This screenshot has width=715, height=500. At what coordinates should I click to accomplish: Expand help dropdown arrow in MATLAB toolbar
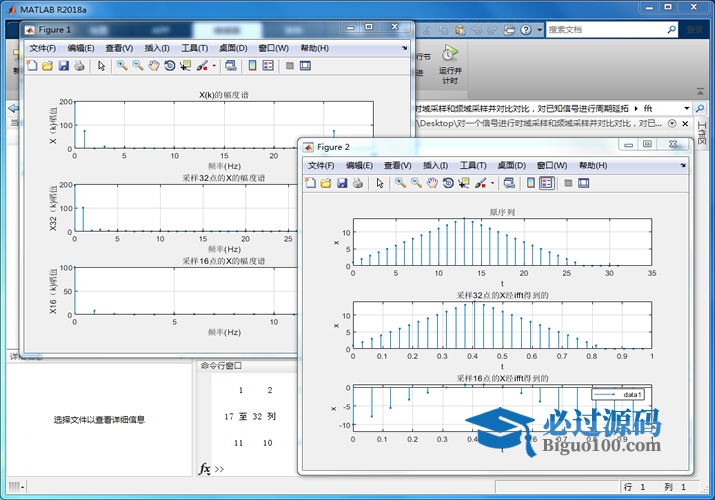point(539,30)
